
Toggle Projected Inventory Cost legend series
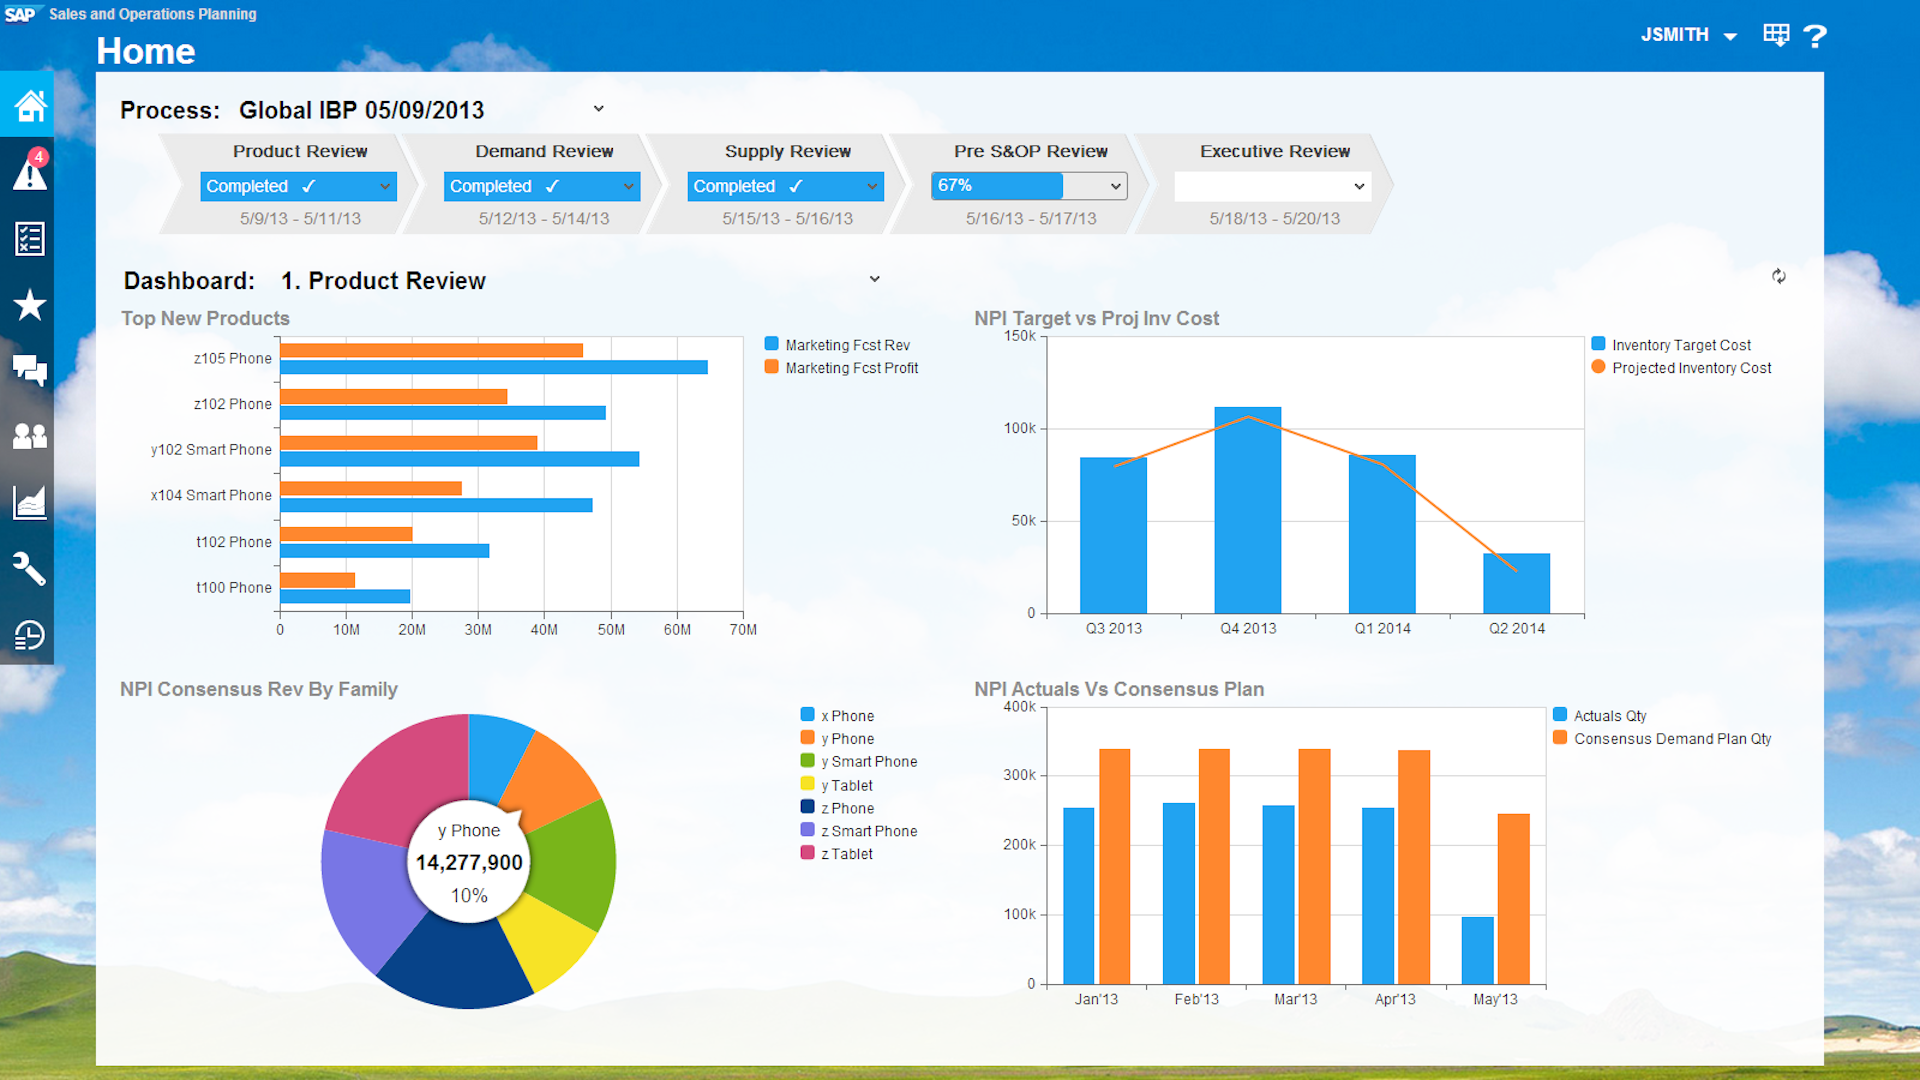point(1681,368)
